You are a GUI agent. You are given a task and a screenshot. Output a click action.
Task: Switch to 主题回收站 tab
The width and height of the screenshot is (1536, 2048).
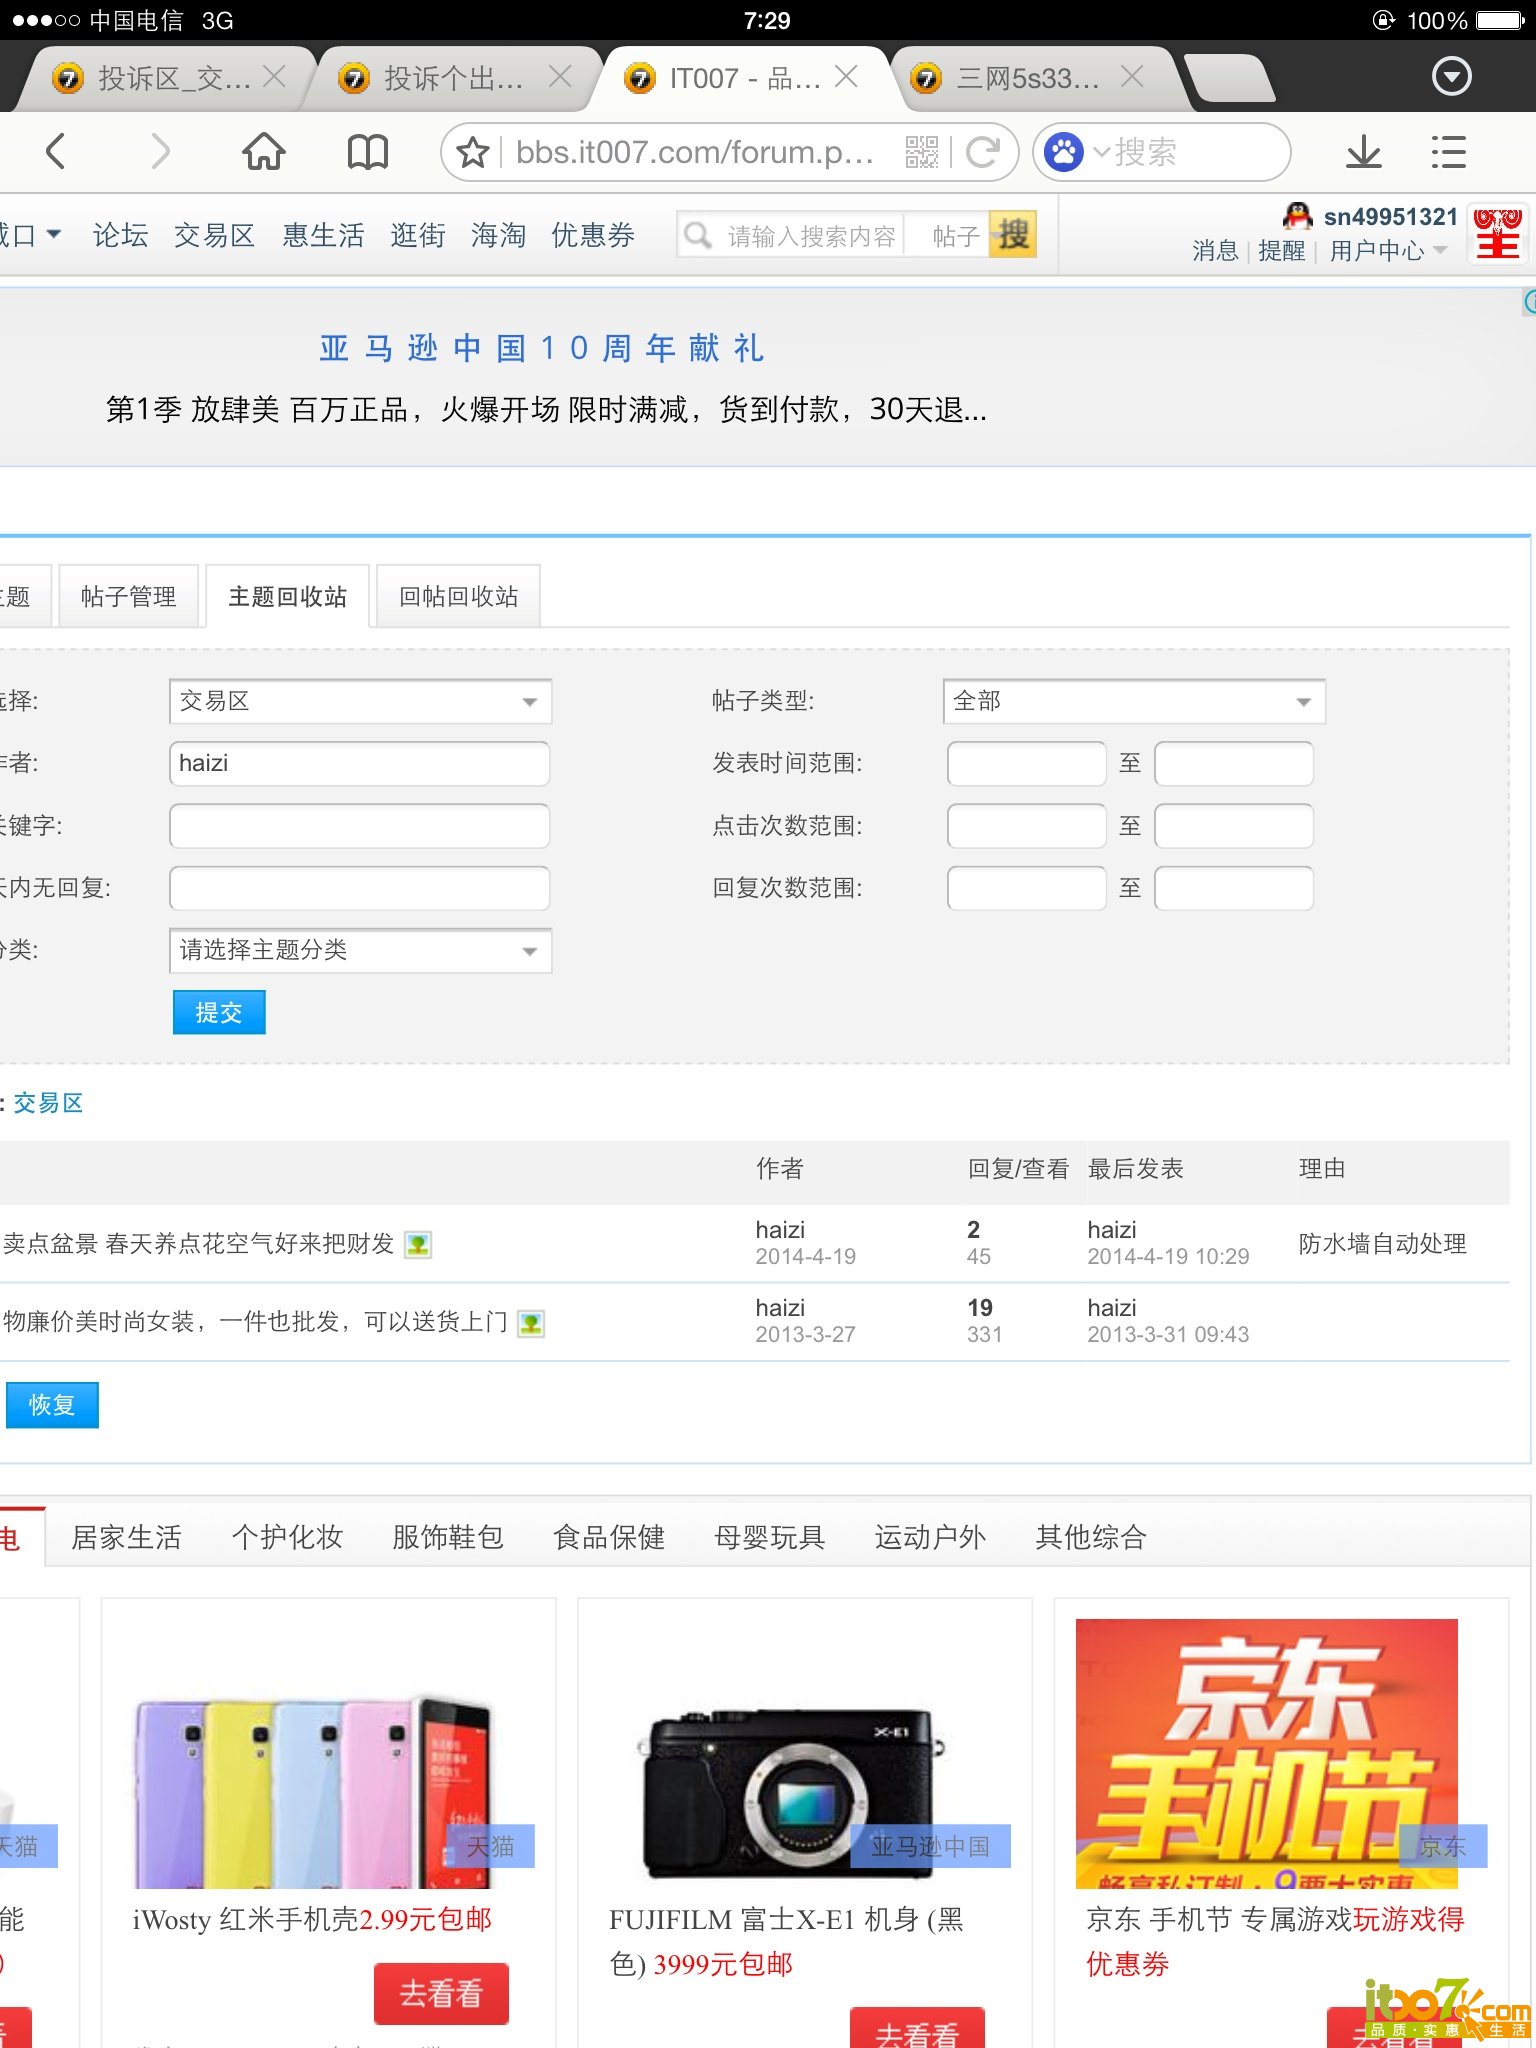pos(287,596)
